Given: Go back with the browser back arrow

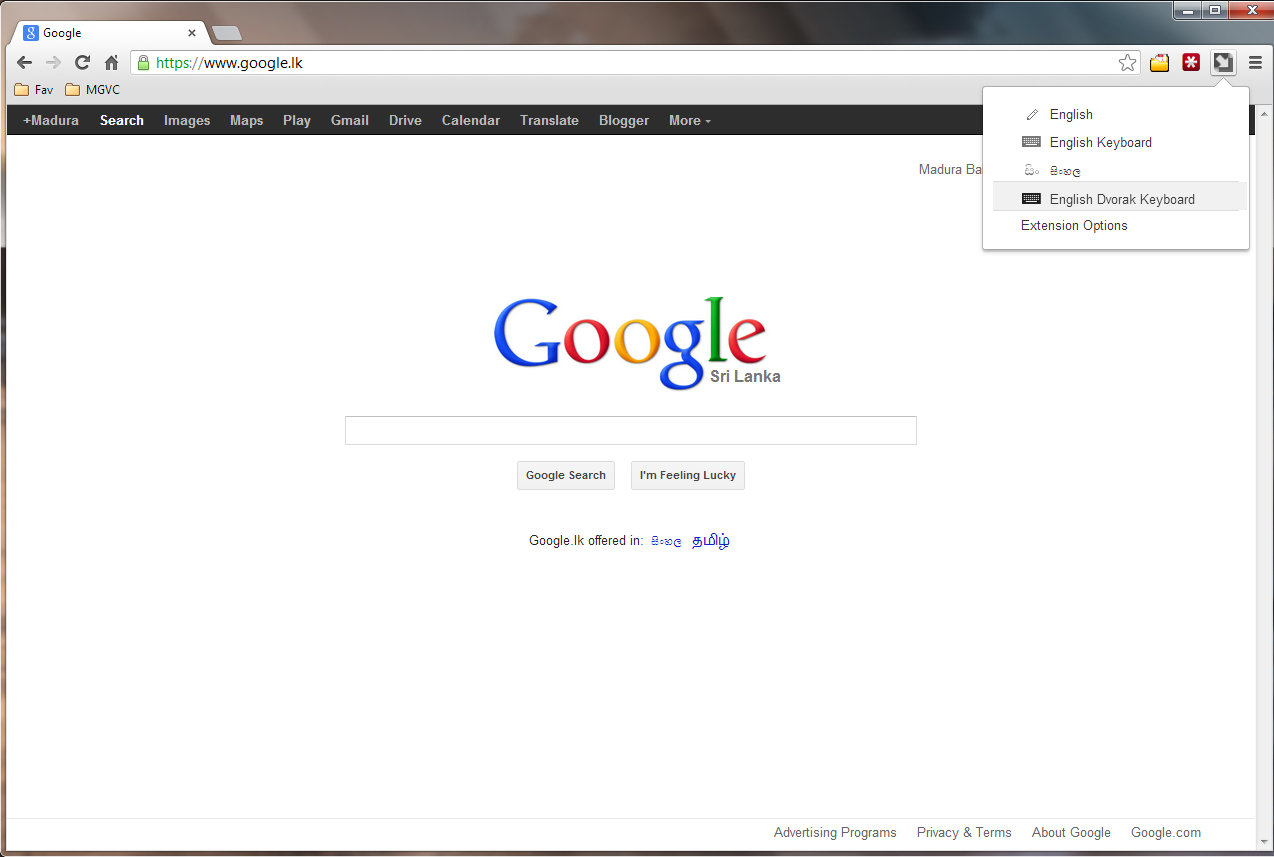Looking at the screenshot, I should 25,63.
